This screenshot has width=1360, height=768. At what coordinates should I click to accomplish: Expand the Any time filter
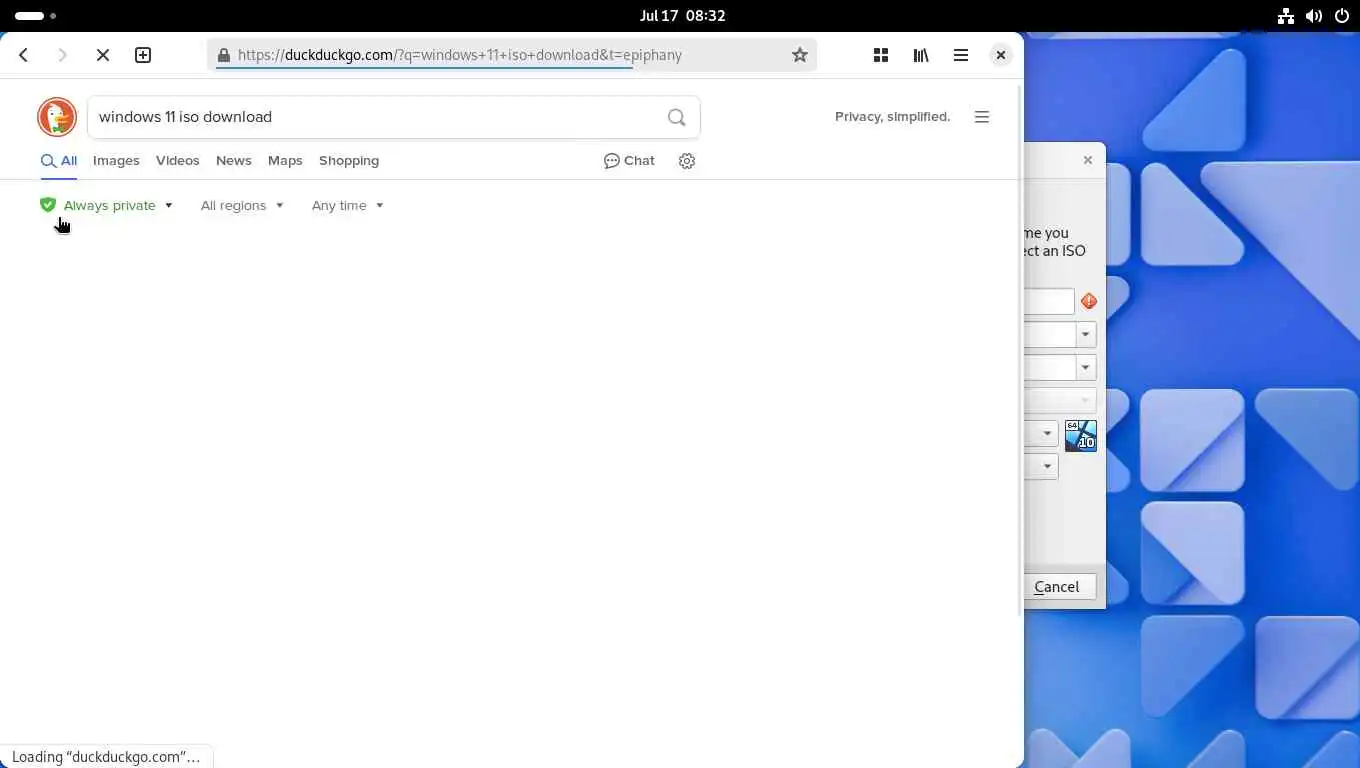click(x=348, y=206)
